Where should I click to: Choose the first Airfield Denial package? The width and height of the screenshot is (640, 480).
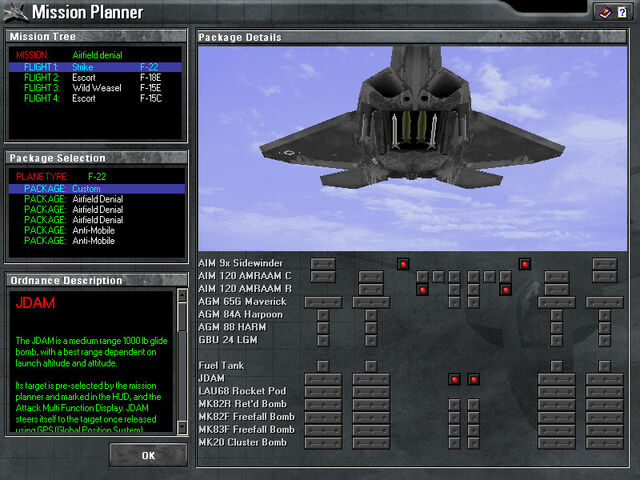(97, 199)
